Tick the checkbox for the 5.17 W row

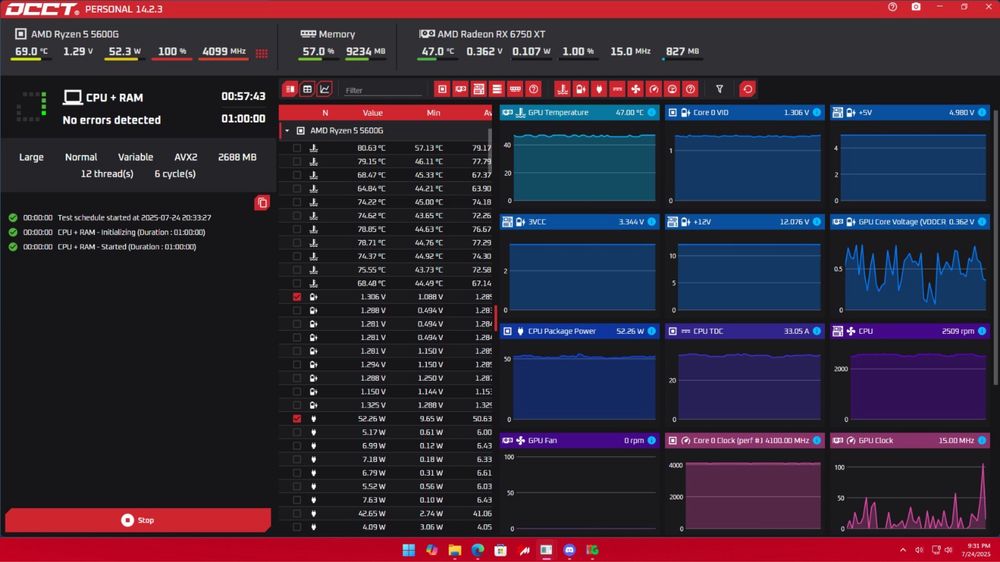(297, 433)
